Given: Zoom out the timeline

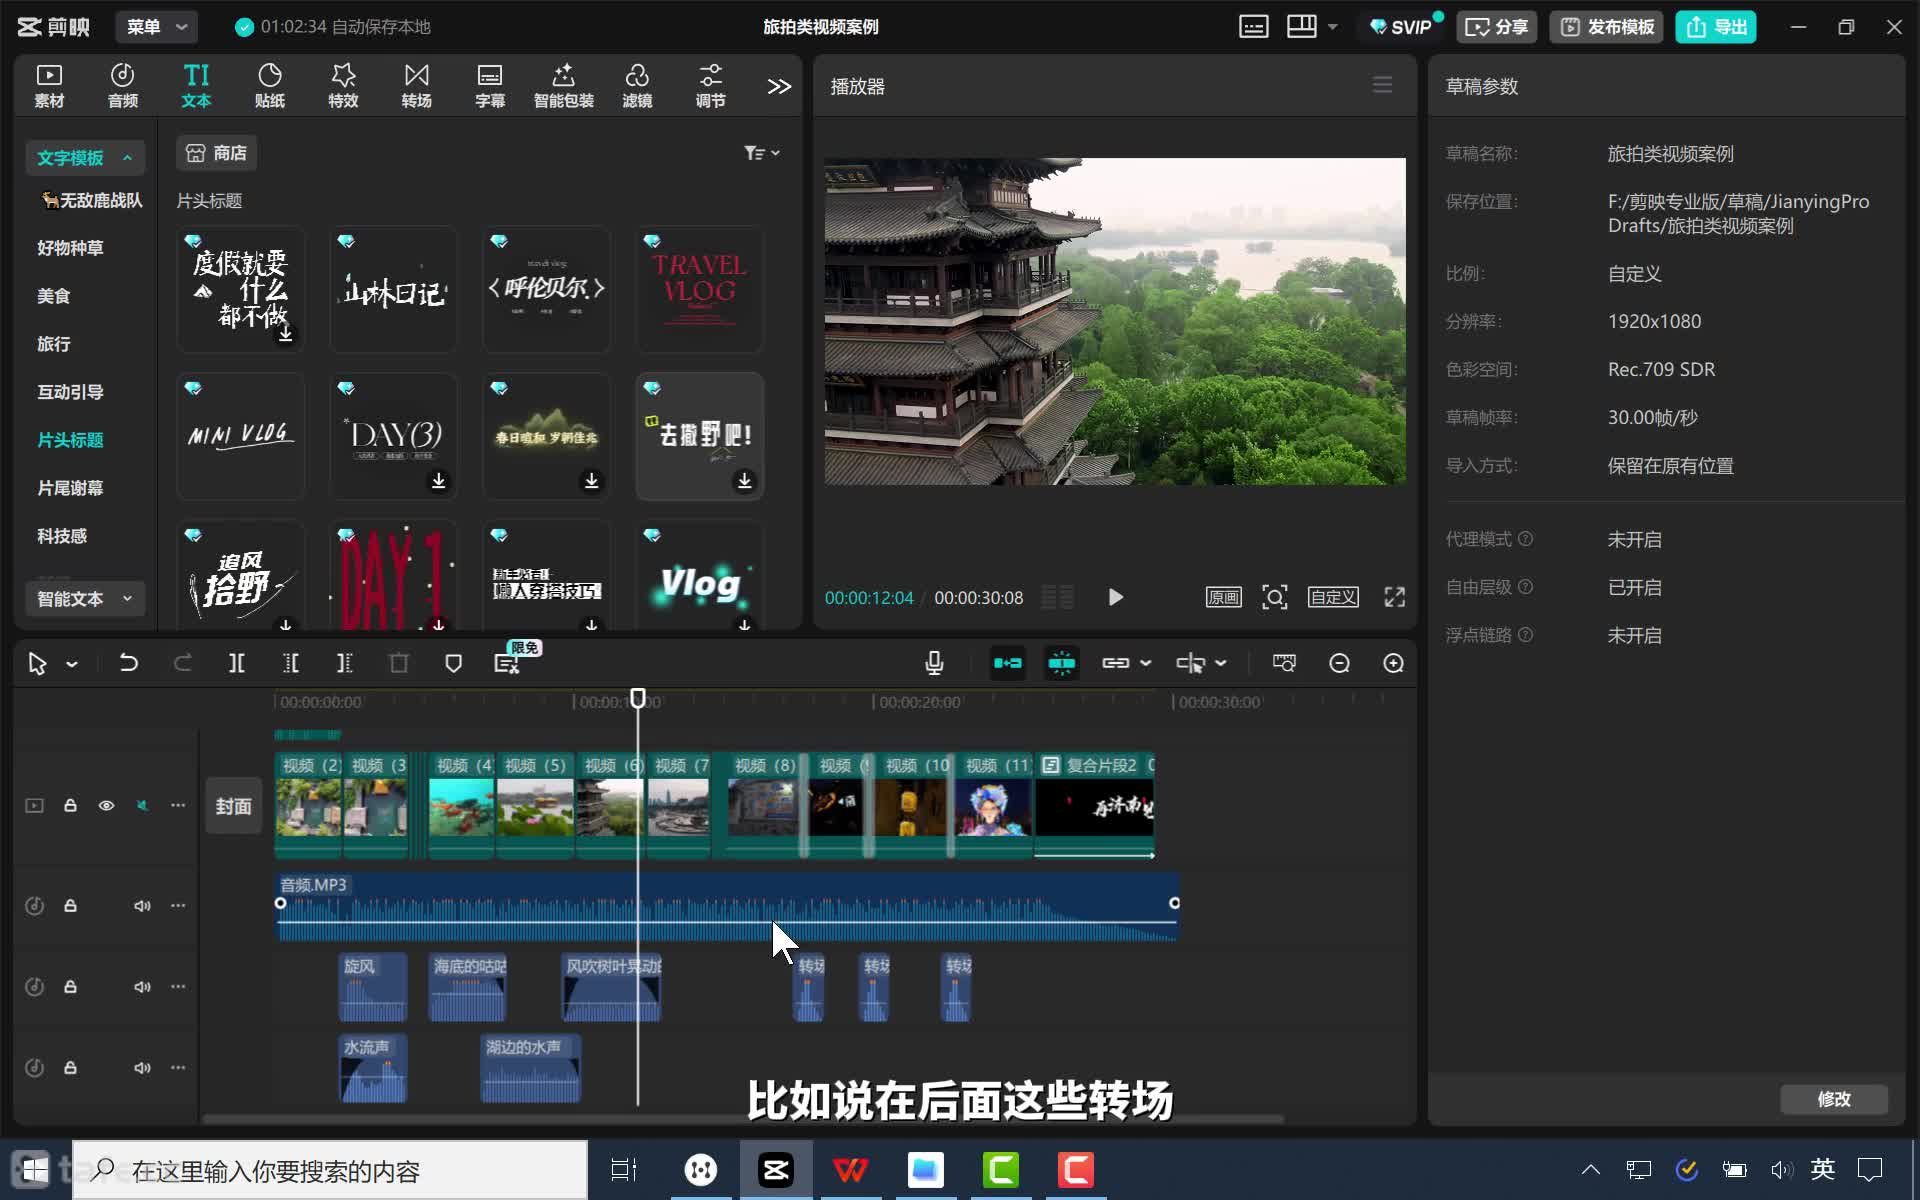Looking at the screenshot, I should point(1339,663).
